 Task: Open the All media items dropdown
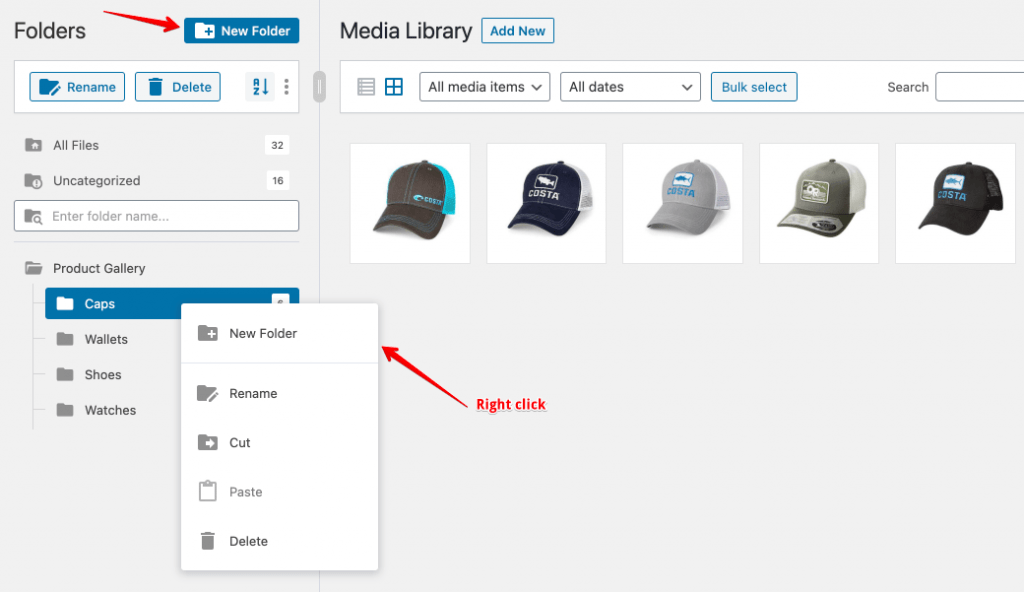coord(484,86)
